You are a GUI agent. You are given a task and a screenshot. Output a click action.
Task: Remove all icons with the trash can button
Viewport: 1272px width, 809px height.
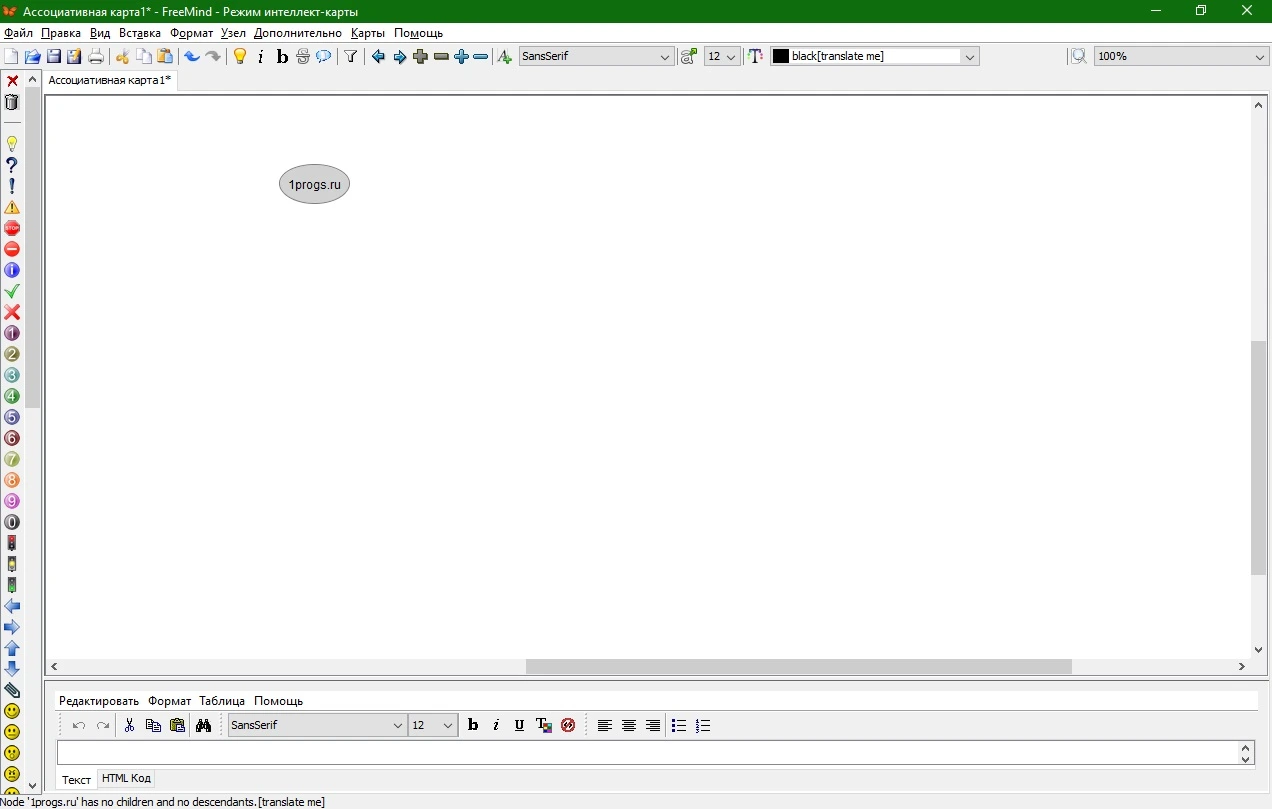coord(12,102)
